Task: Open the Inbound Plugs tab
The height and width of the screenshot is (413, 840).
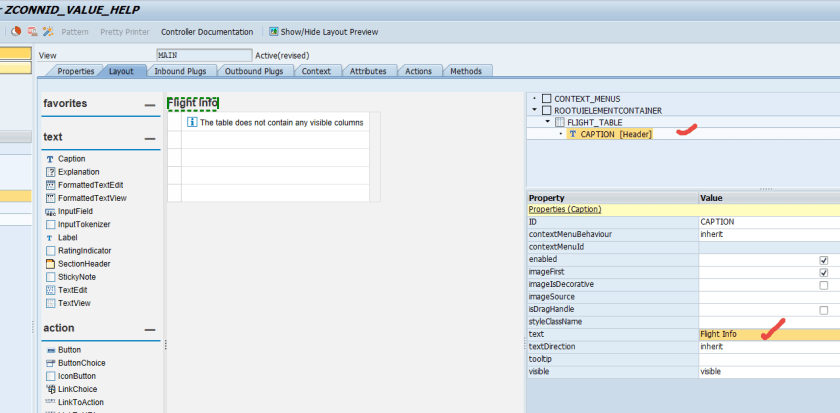Action: [x=180, y=71]
